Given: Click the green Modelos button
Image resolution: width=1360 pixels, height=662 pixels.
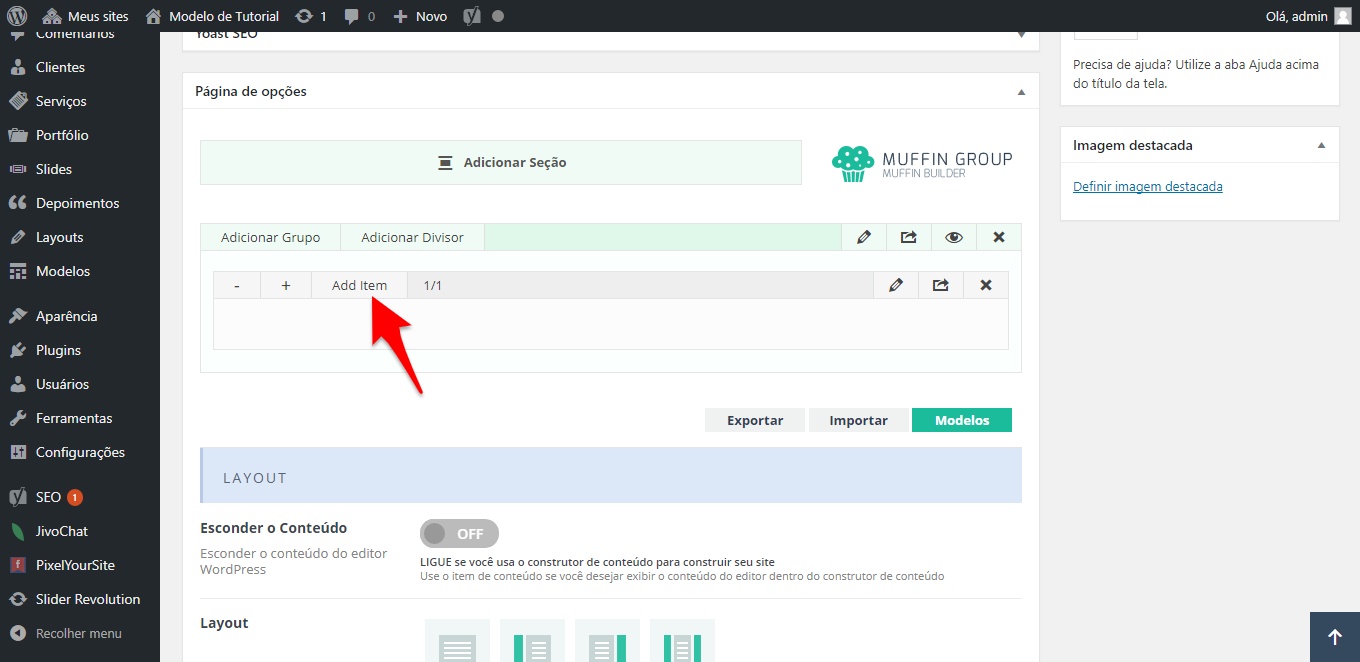Looking at the screenshot, I should tap(961, 420).
